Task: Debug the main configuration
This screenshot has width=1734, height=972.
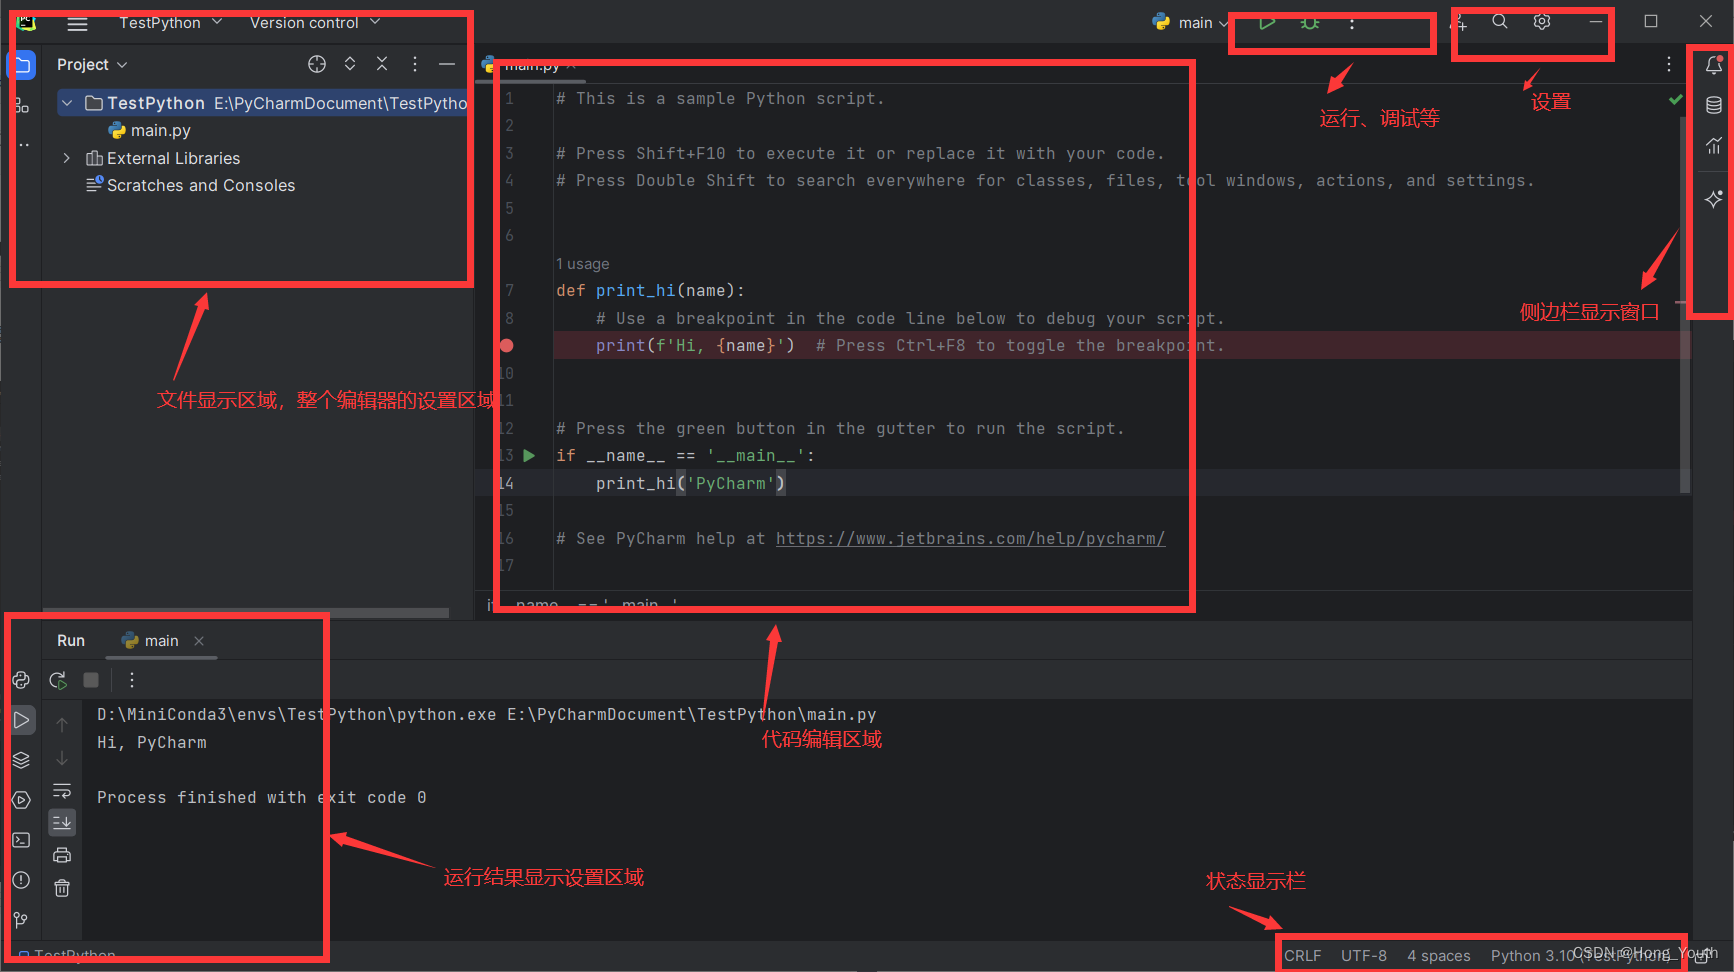Action: (1309, 22)
